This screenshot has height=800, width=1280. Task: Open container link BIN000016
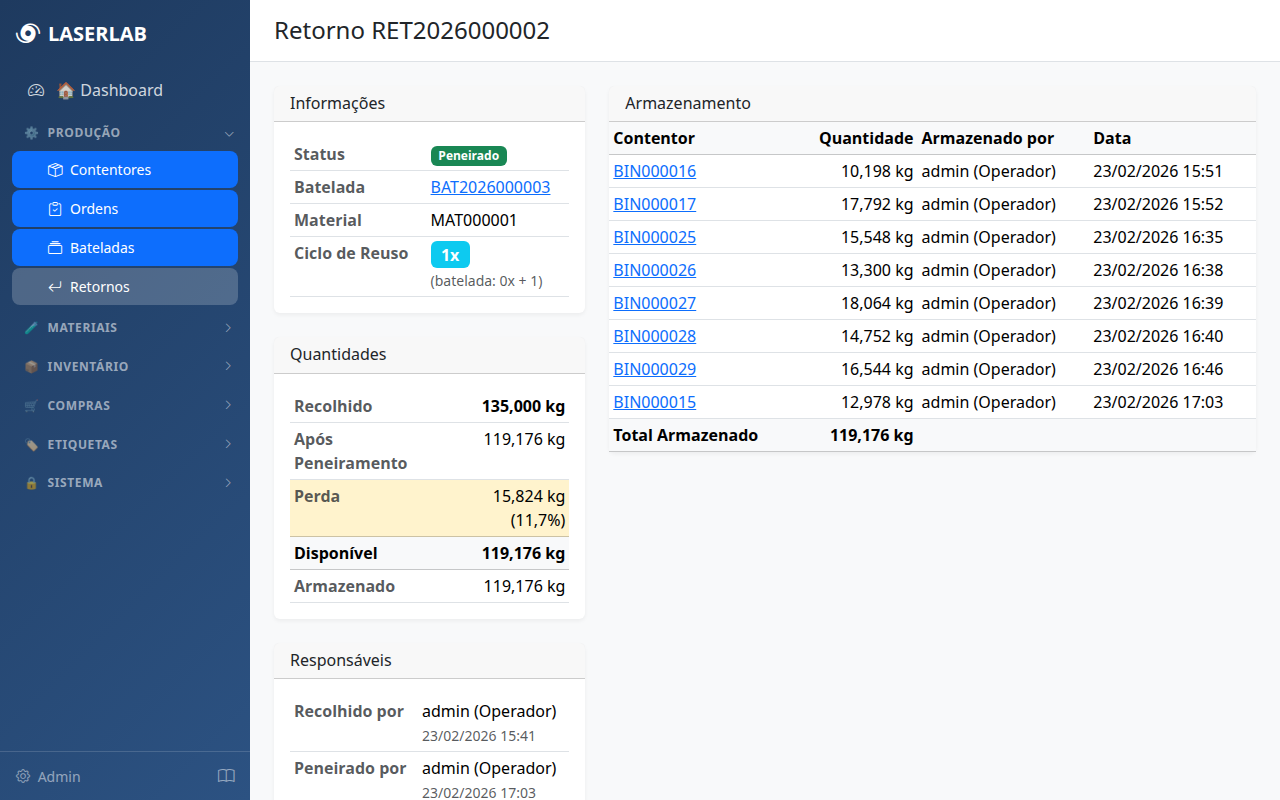(654, 171)
